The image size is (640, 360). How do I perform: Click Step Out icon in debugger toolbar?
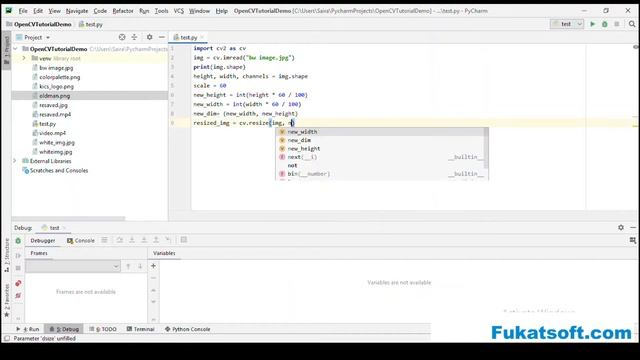click(156, 240)
